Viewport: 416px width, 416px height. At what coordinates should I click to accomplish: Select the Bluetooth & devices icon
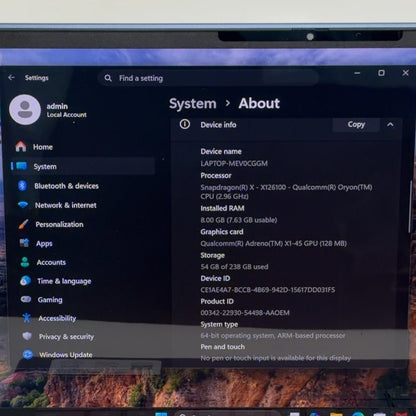pyautogui.click(x=22, y=185)
